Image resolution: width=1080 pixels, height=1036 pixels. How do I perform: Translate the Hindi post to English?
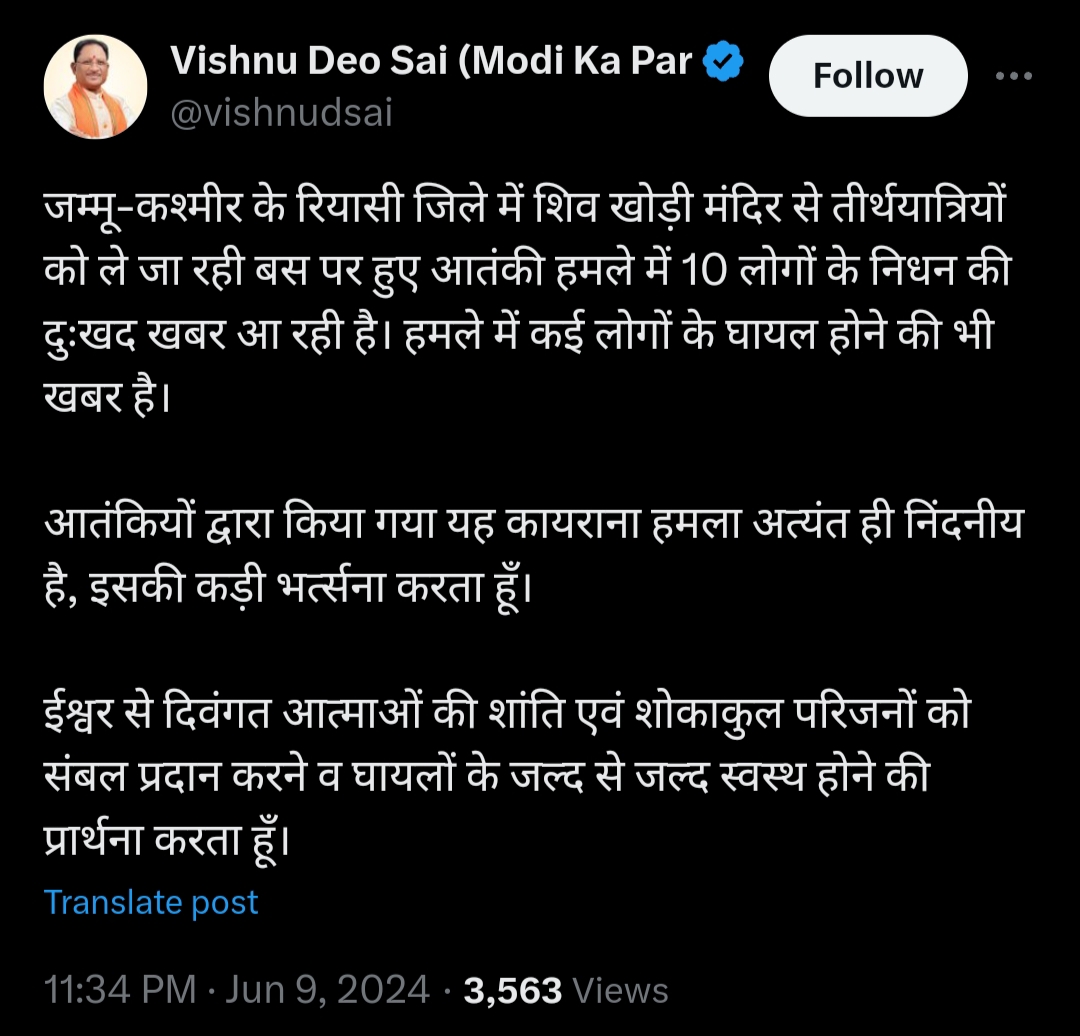150,902
